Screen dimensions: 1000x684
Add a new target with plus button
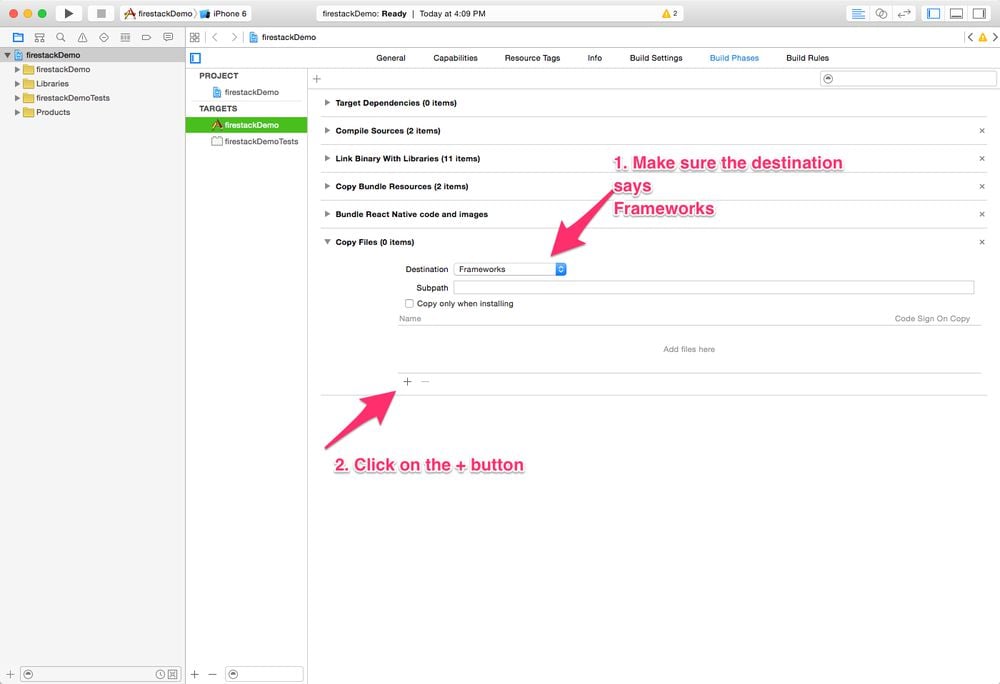click(195, 674)
